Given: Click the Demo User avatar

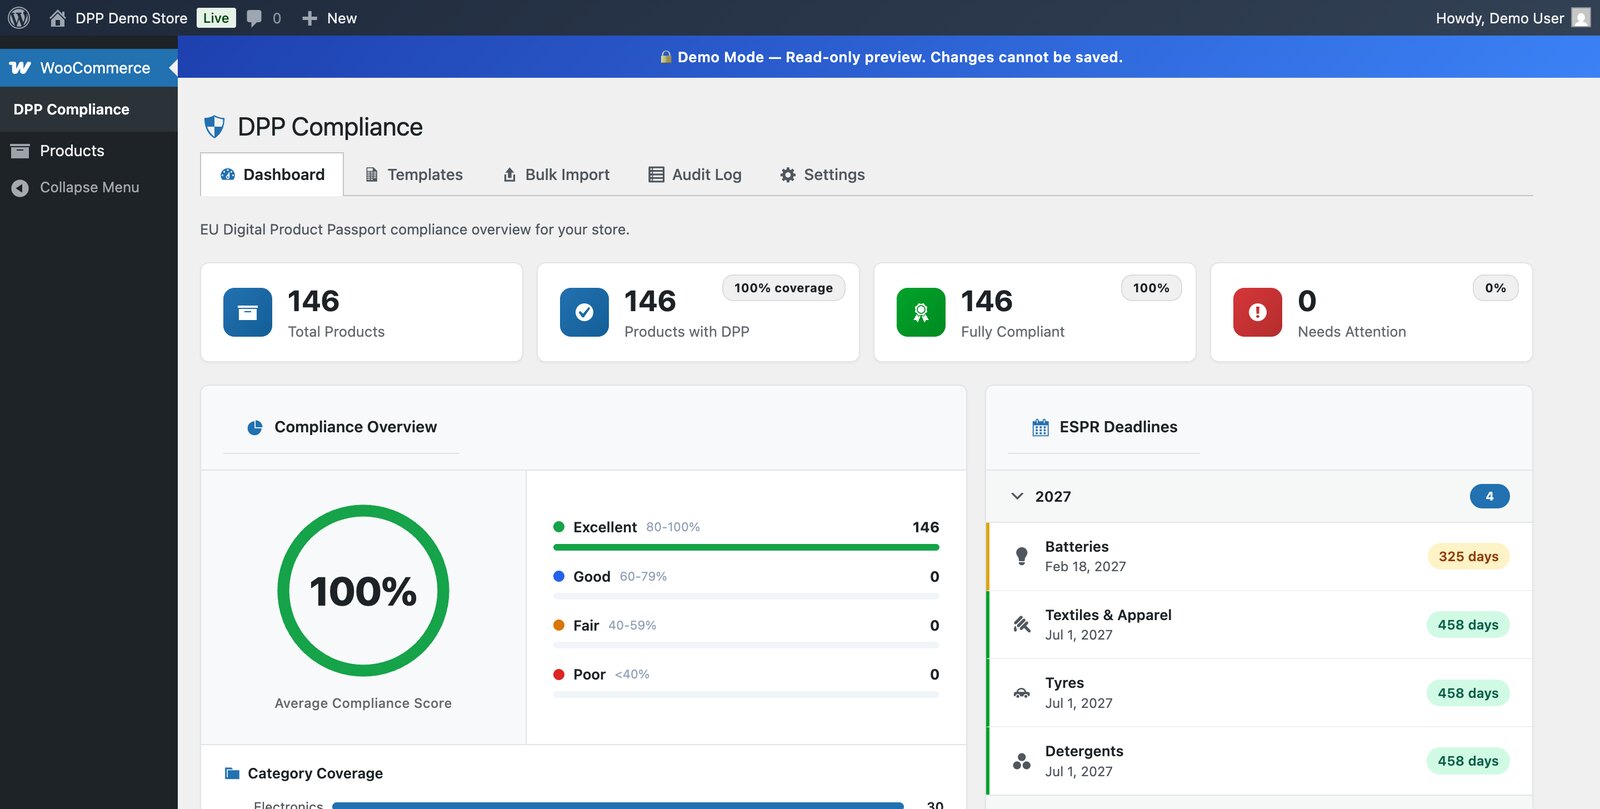Looking at the screenshot, I should [x=1581, y=18].
